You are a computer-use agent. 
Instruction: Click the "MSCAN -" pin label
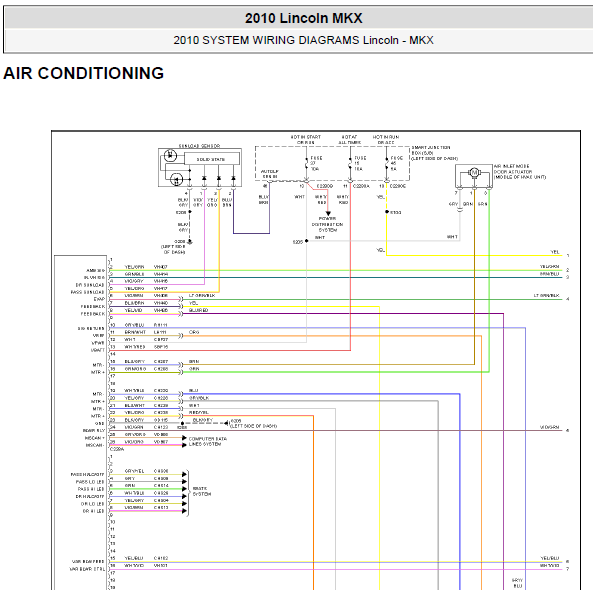95,445
